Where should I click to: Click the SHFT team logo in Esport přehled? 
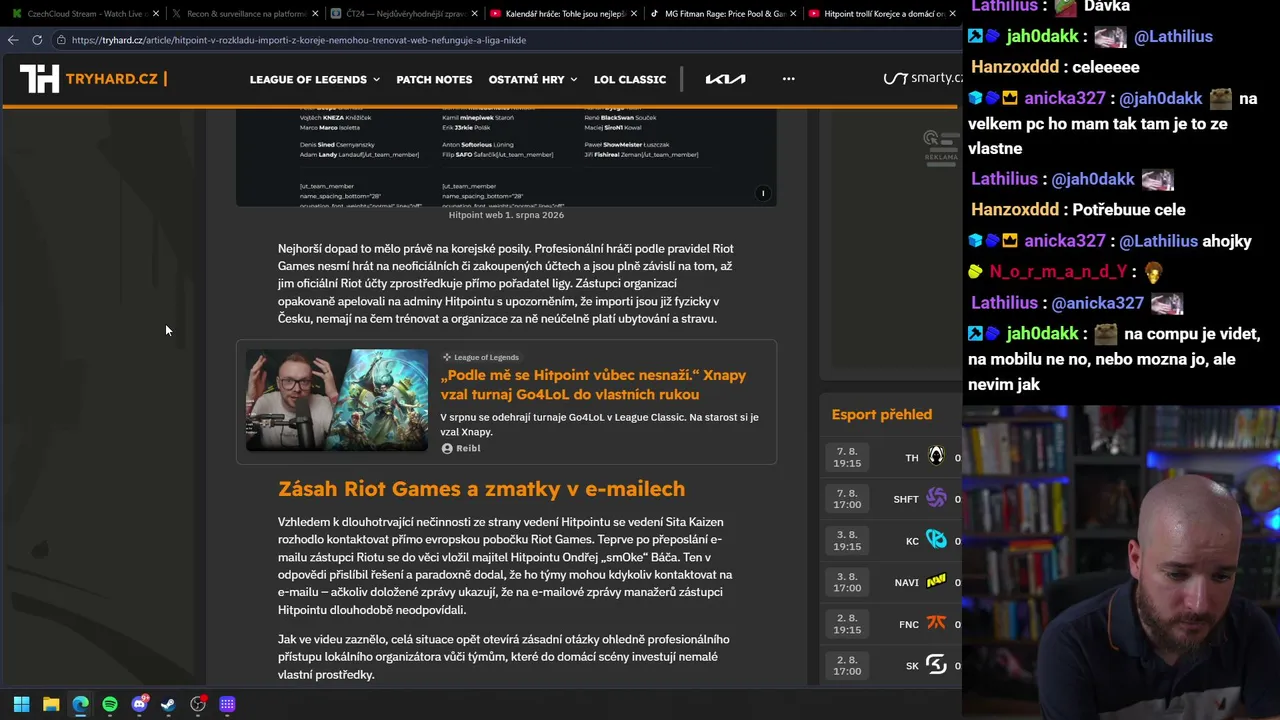coord(936,498)
